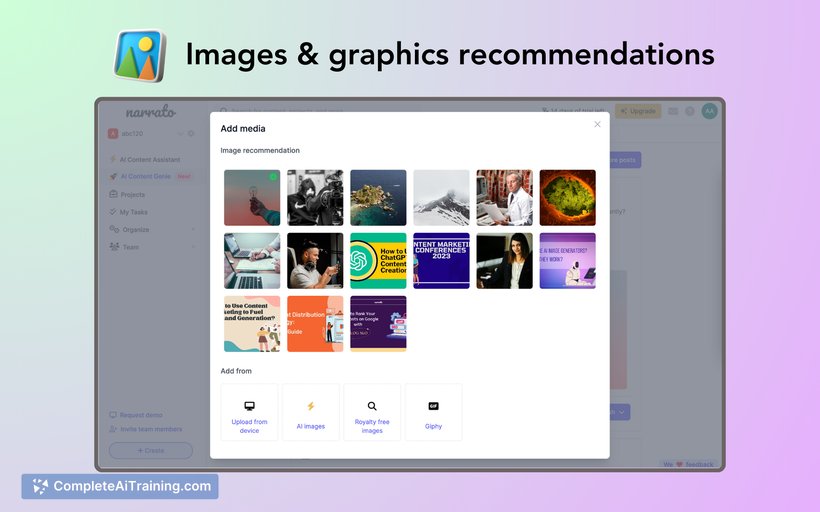The image size is (820, 512).
Task: Select the man in white coat image
Action: (505, 198)
